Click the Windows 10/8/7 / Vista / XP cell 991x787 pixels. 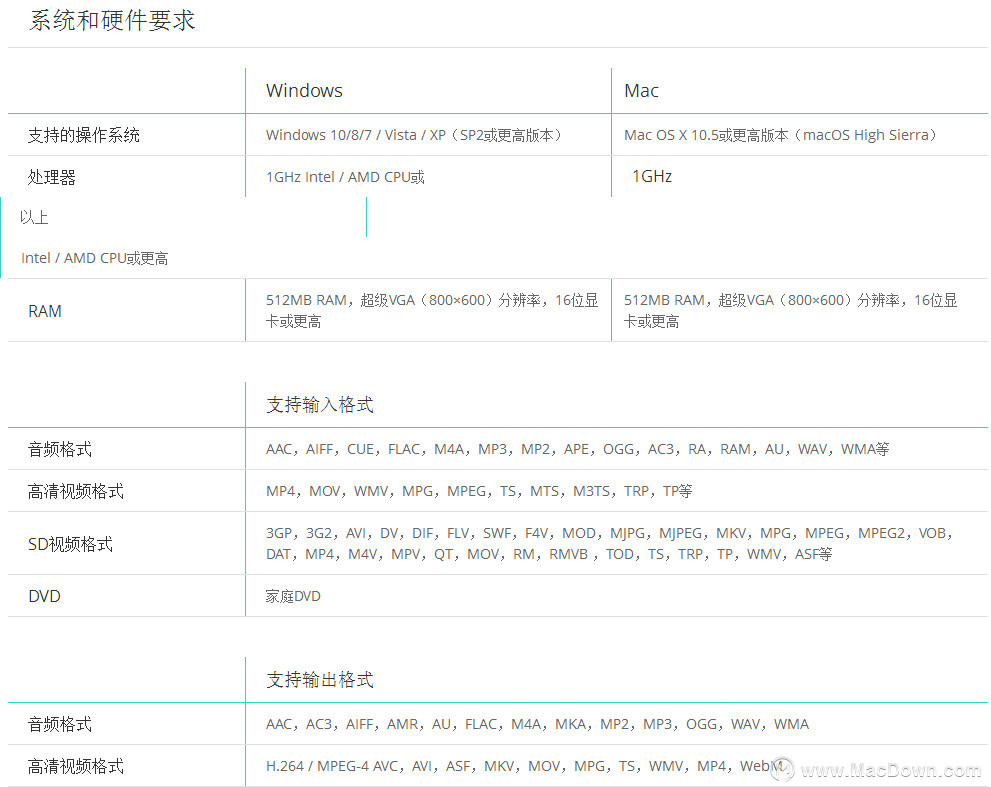(415, 135)
